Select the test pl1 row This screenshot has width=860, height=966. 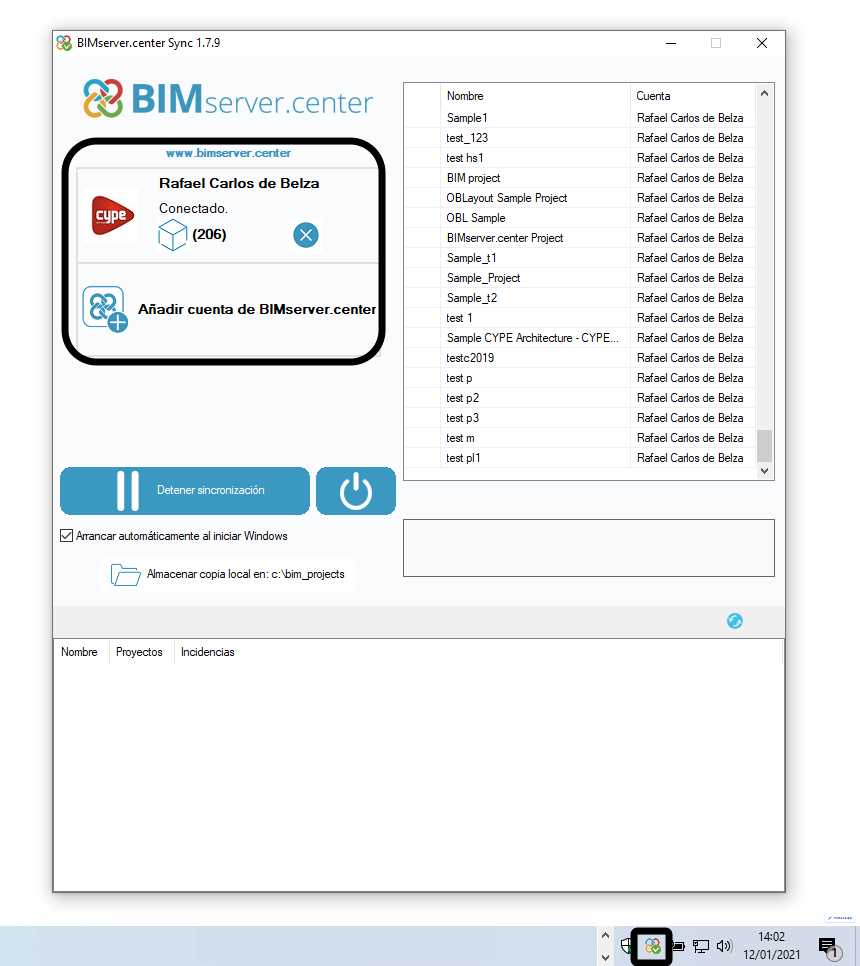[580, 458]
